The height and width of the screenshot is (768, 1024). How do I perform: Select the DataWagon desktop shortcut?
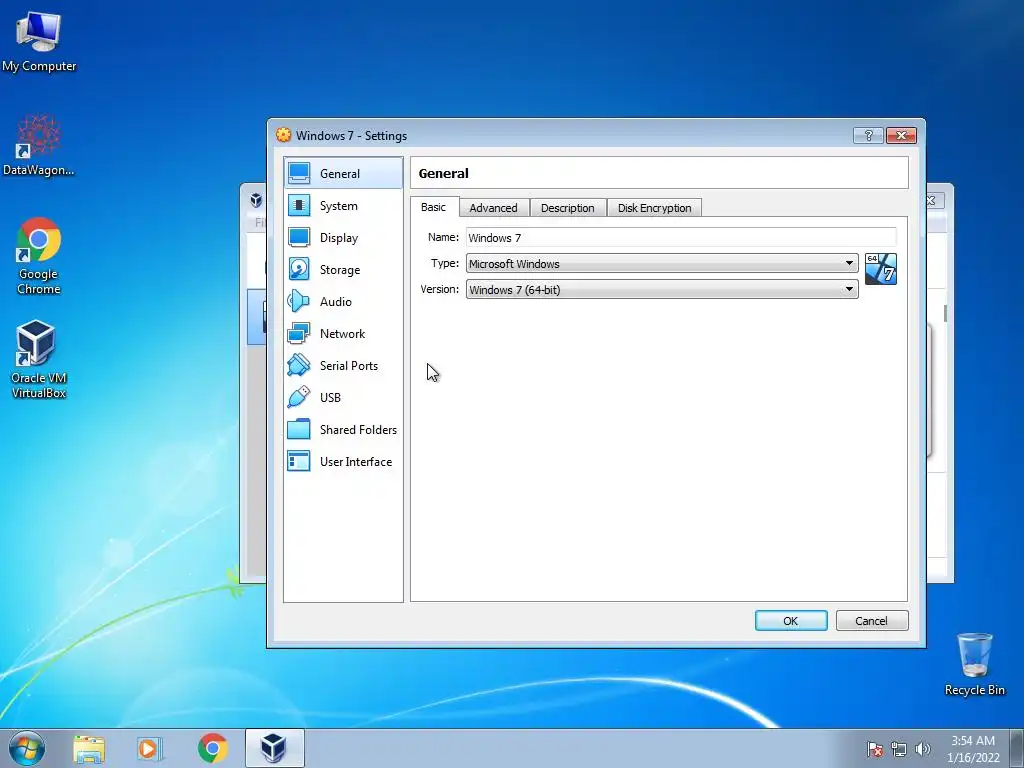[x=39, y=145]
